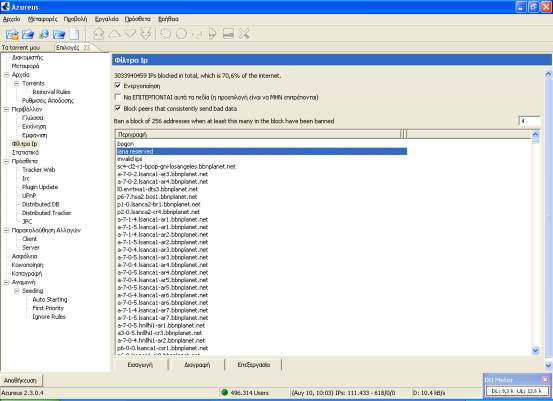This screenshot has height=401, width=553.
Task: Open the Πρόσθετα menu in menu bar
Action: pyautogui.click(x=138, y=19)
